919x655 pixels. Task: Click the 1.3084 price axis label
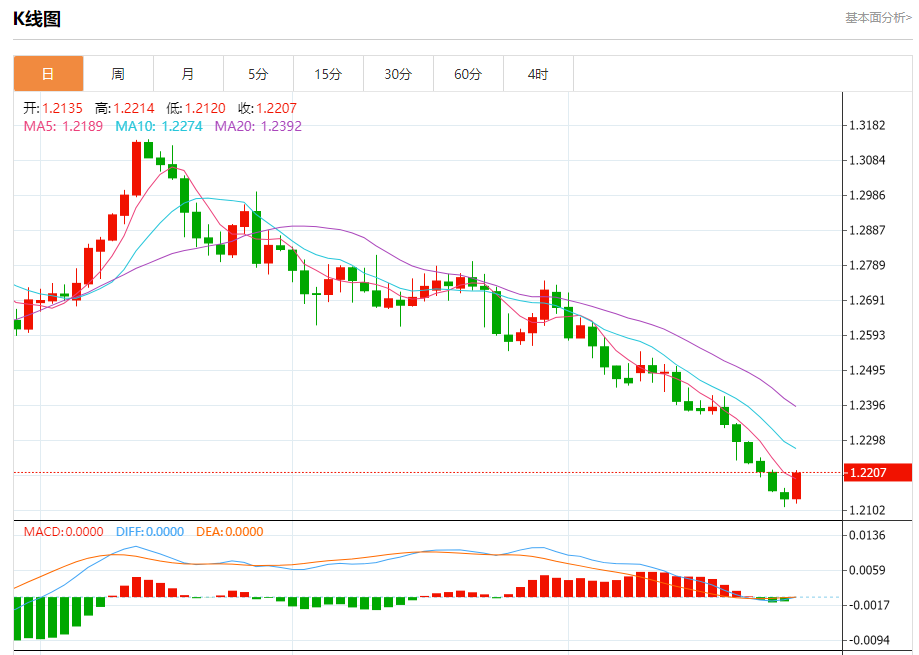[867, 161]
